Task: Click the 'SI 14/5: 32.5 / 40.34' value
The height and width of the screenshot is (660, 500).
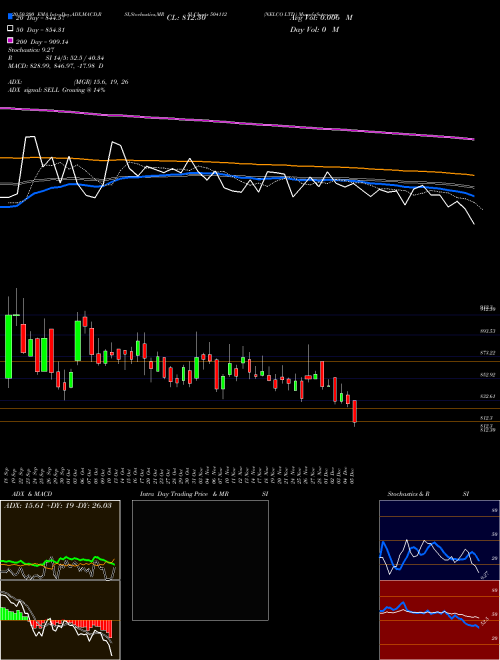Action: pos(75,58)
